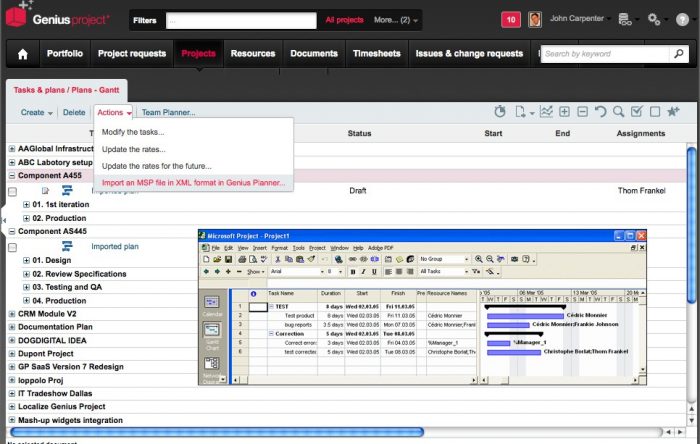This screenshot has width=700, height=444.
Task: Click the blue horizontal scrollbar at bottom
Action: [217, 432]
